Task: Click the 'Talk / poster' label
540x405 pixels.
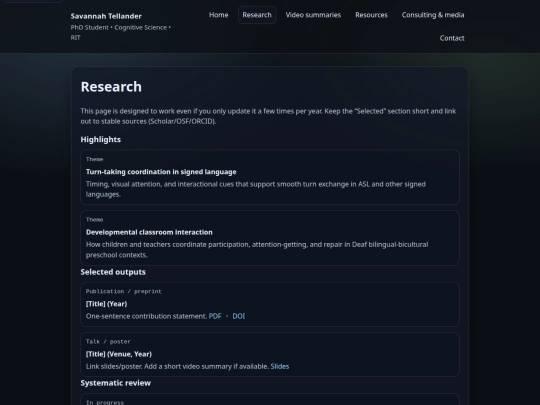Action: coord(108,342)
